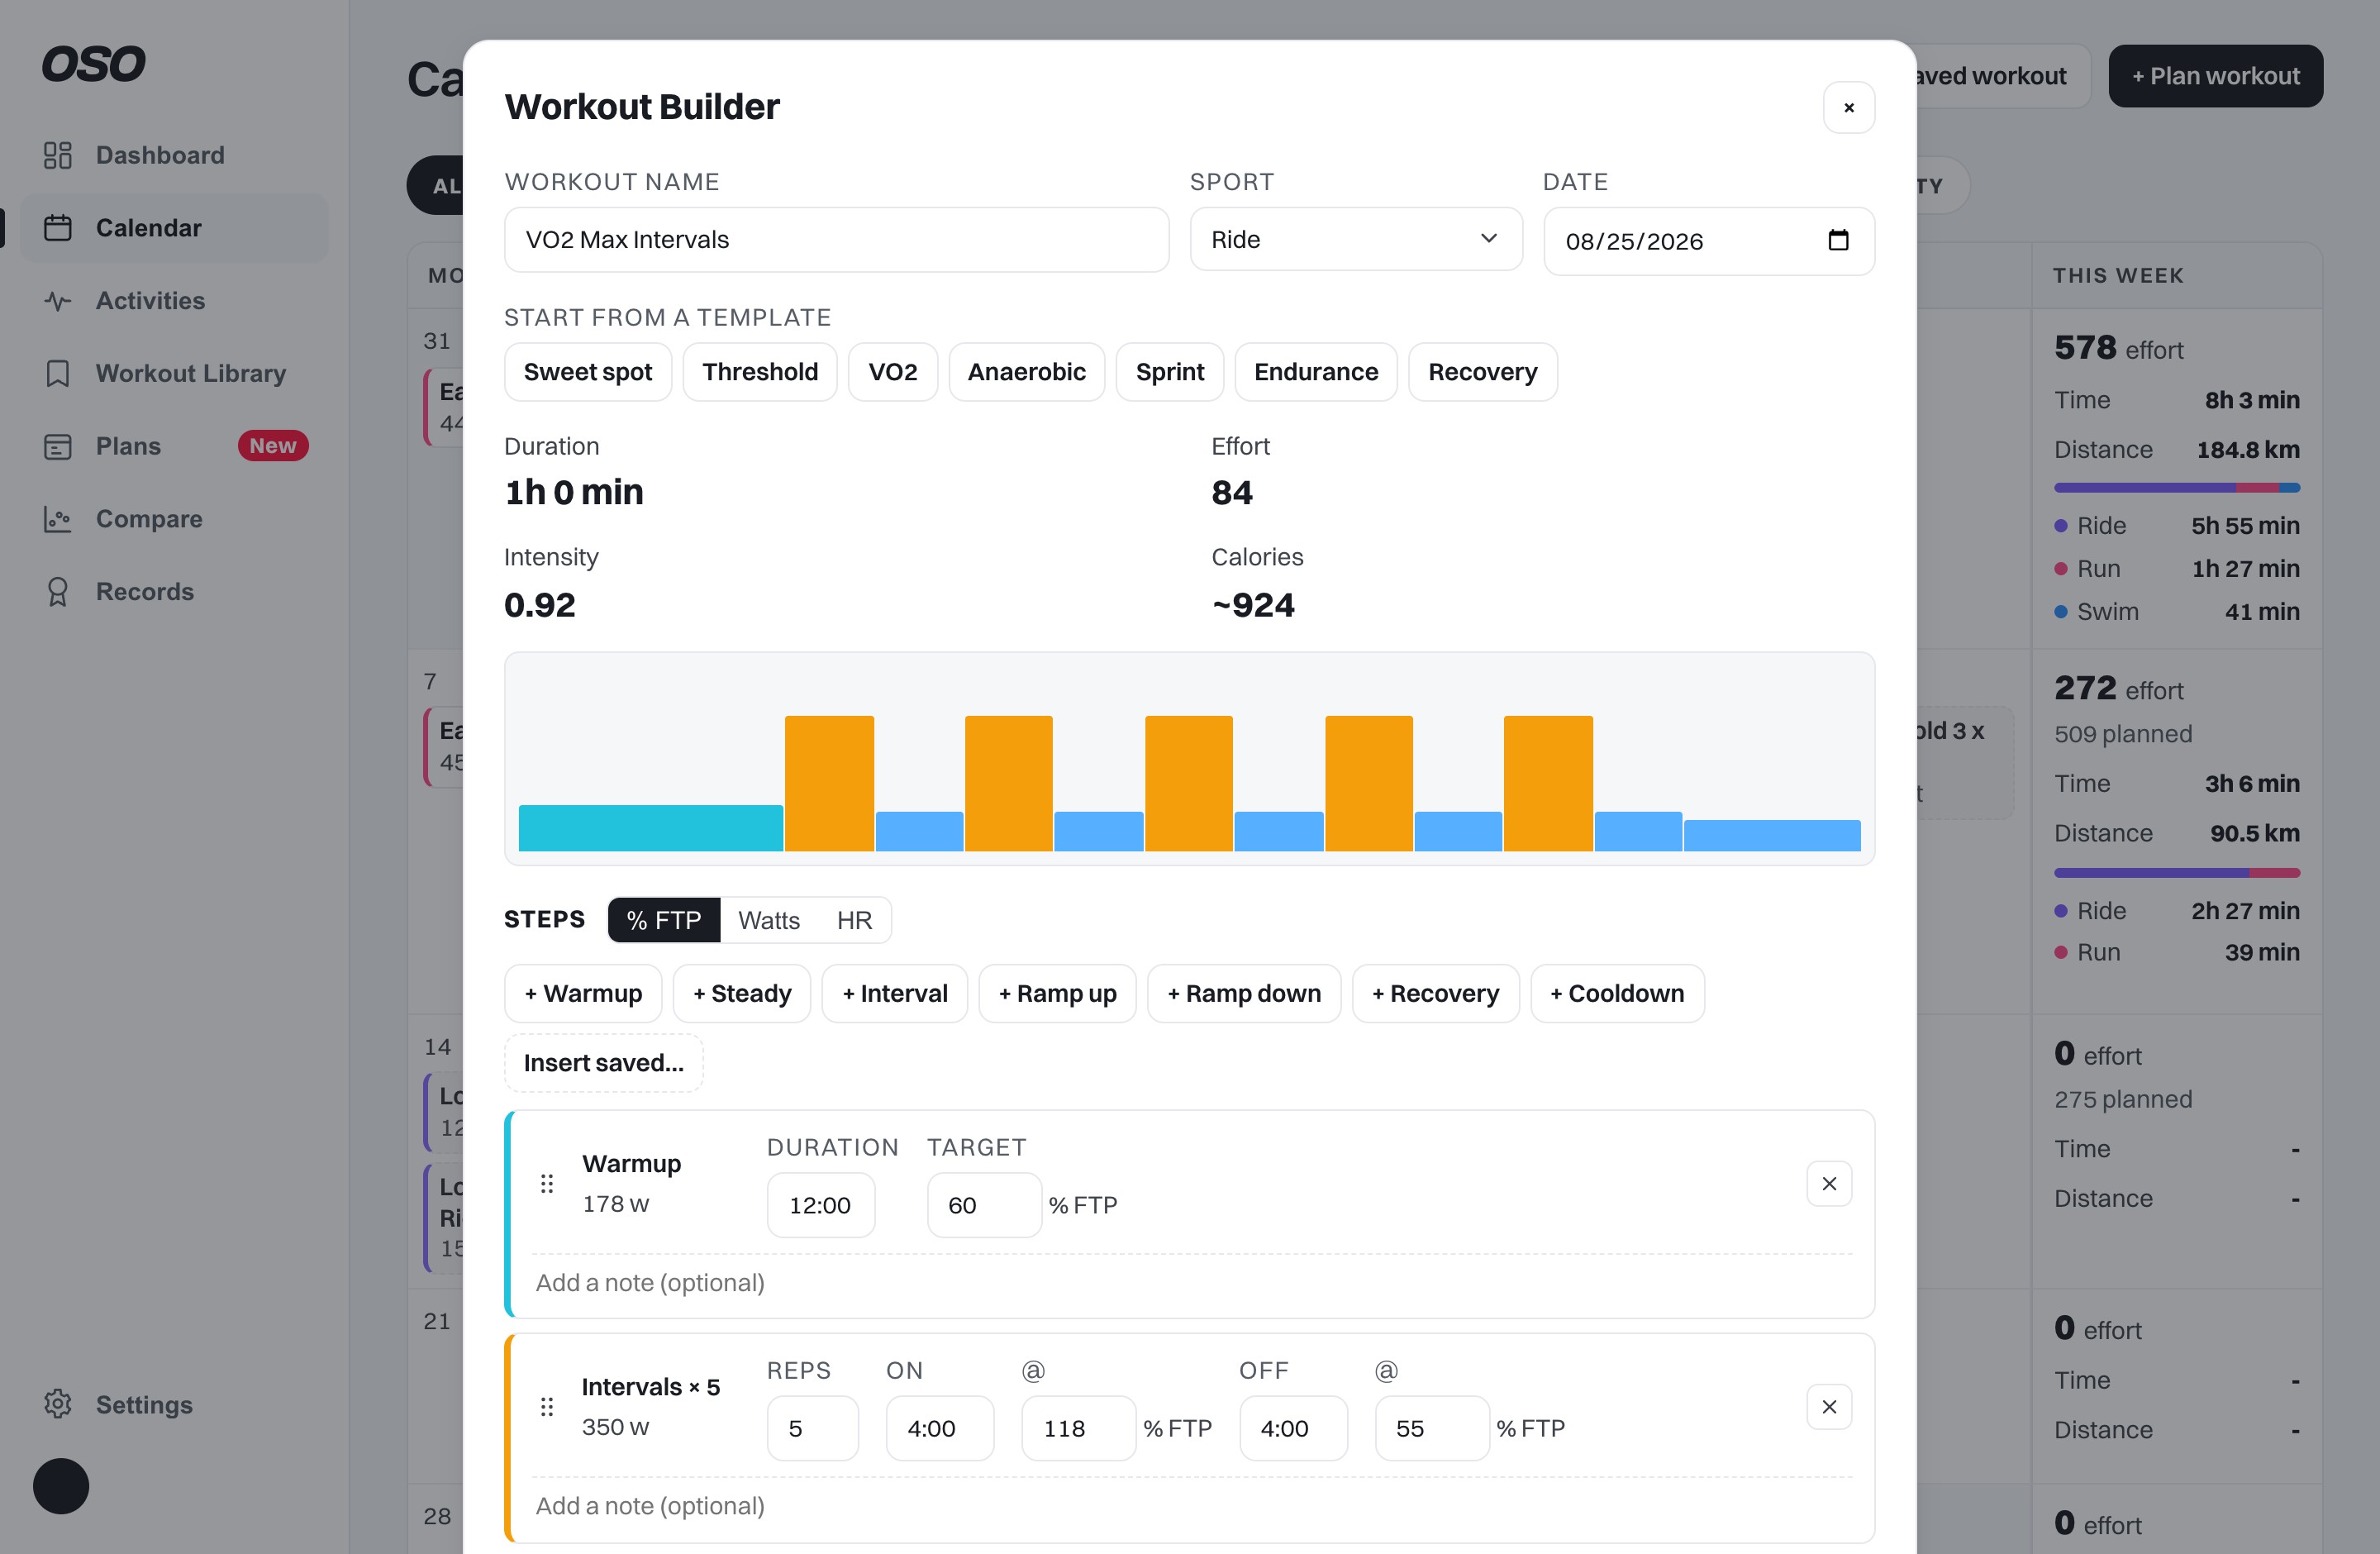Apply the VO2 template
2380x1554 pixels.
tap(893, 372)
